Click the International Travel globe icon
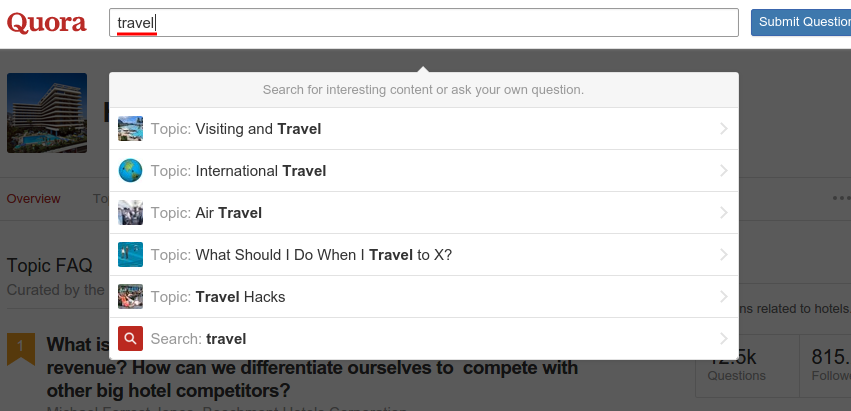This screenshot has width=851, height=411. [x=130, y=171]
